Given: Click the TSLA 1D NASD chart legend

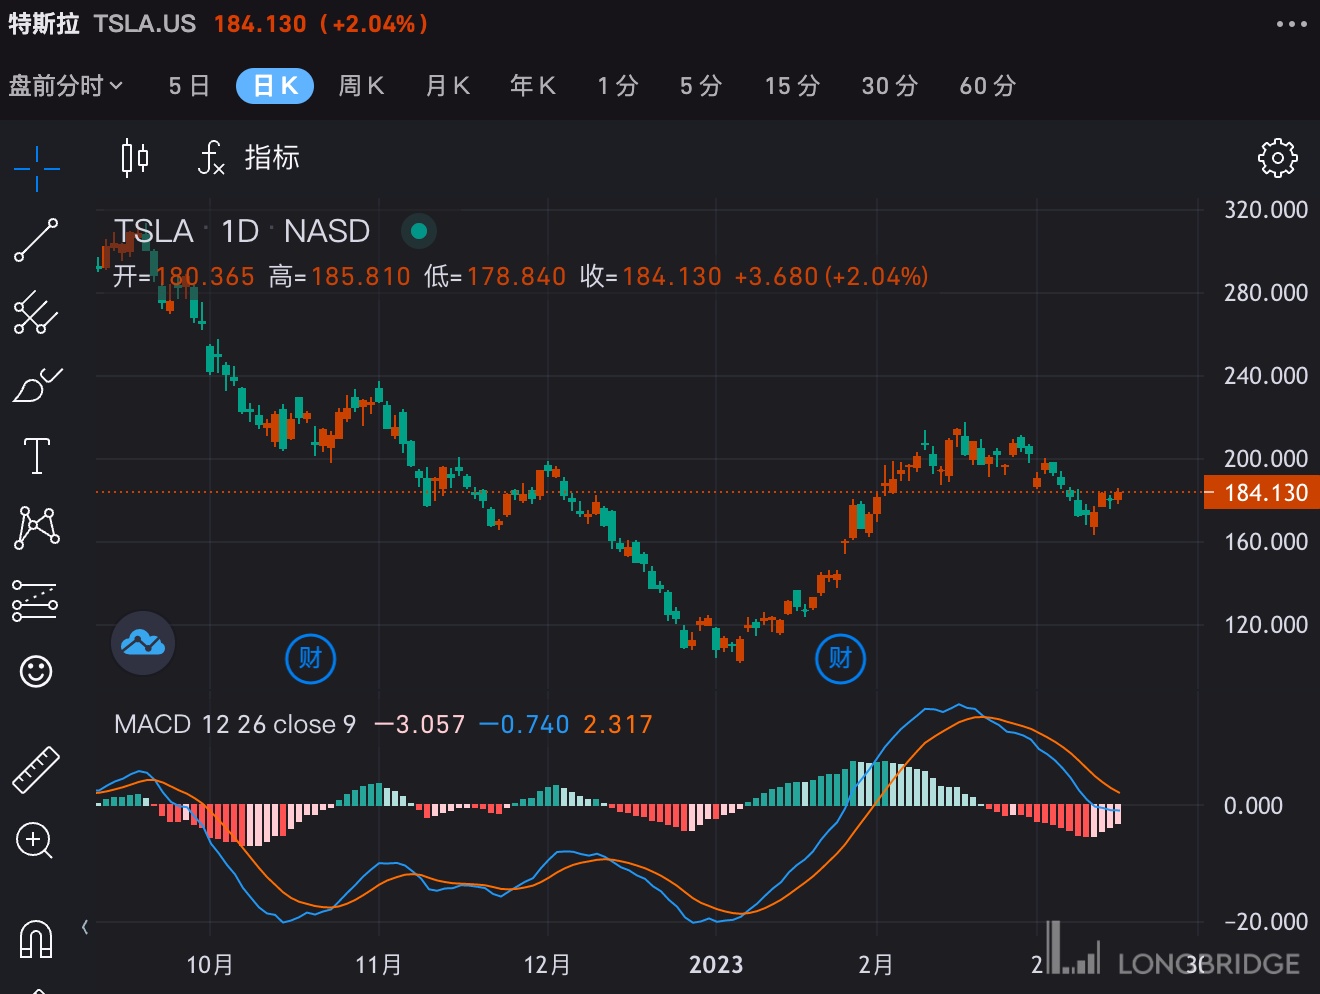Looking at the screenshot, I should click(242, 231).
